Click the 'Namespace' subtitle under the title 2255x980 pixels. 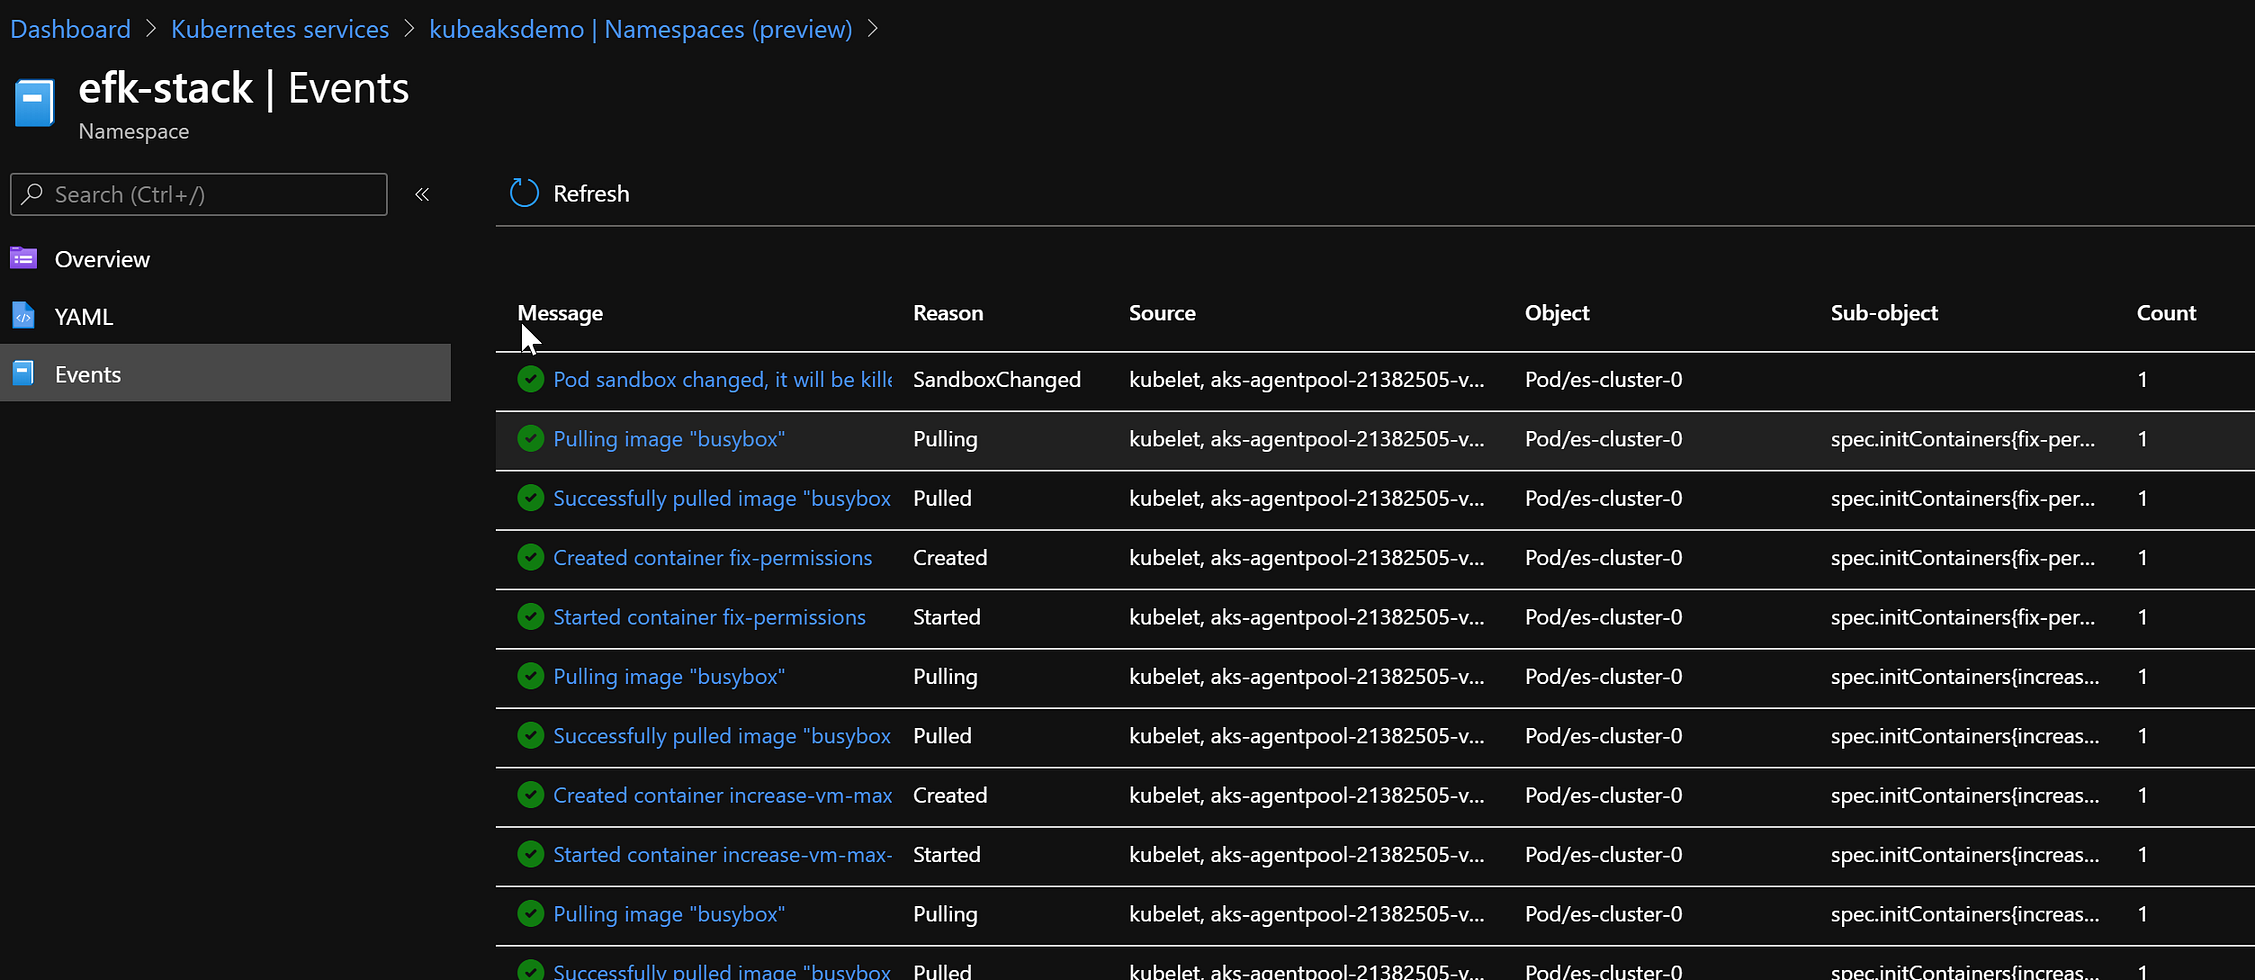tap(134, 131)
